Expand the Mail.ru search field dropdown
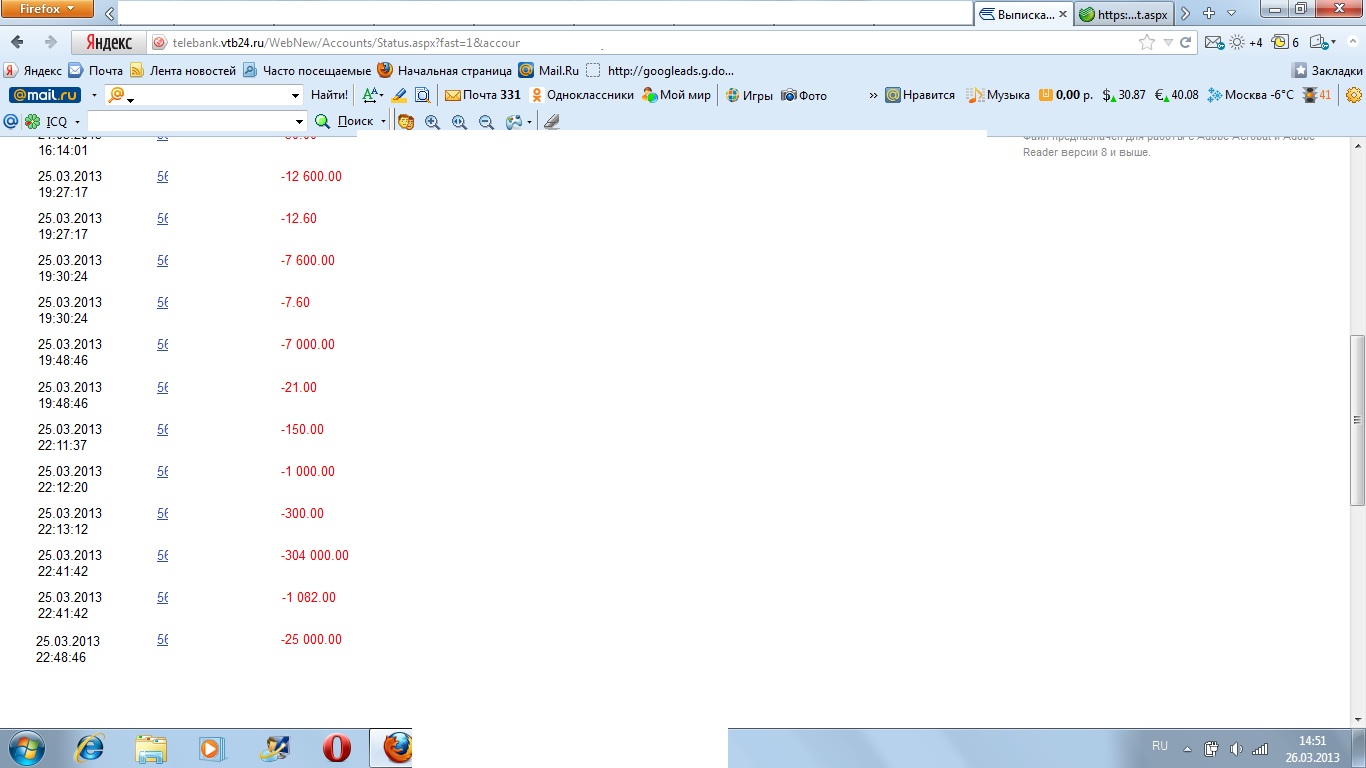This screenshot has width=1366, height=768. pos(295,96)
